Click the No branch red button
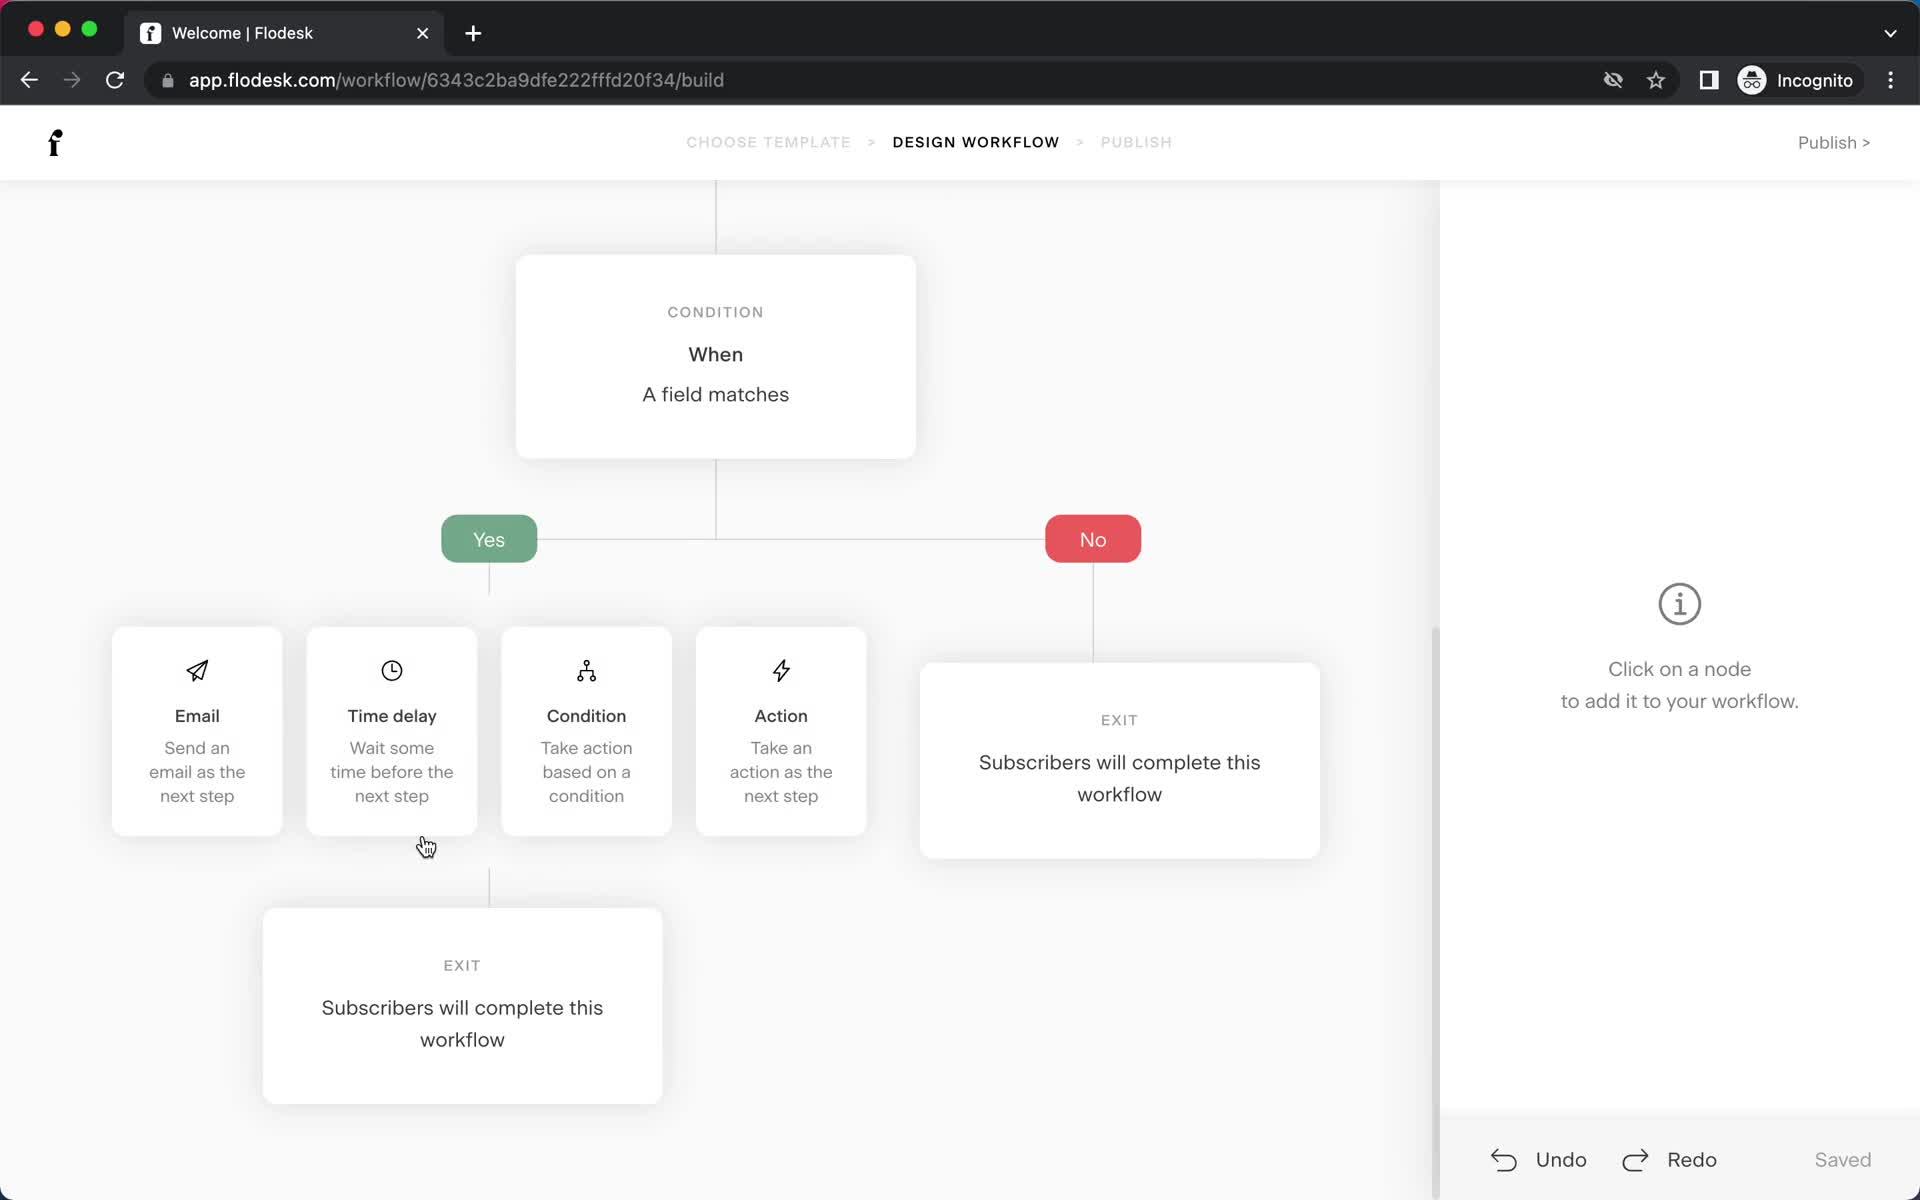Image resolution: width=1920 pixels, height=1200 pixels. (1092, 539)
